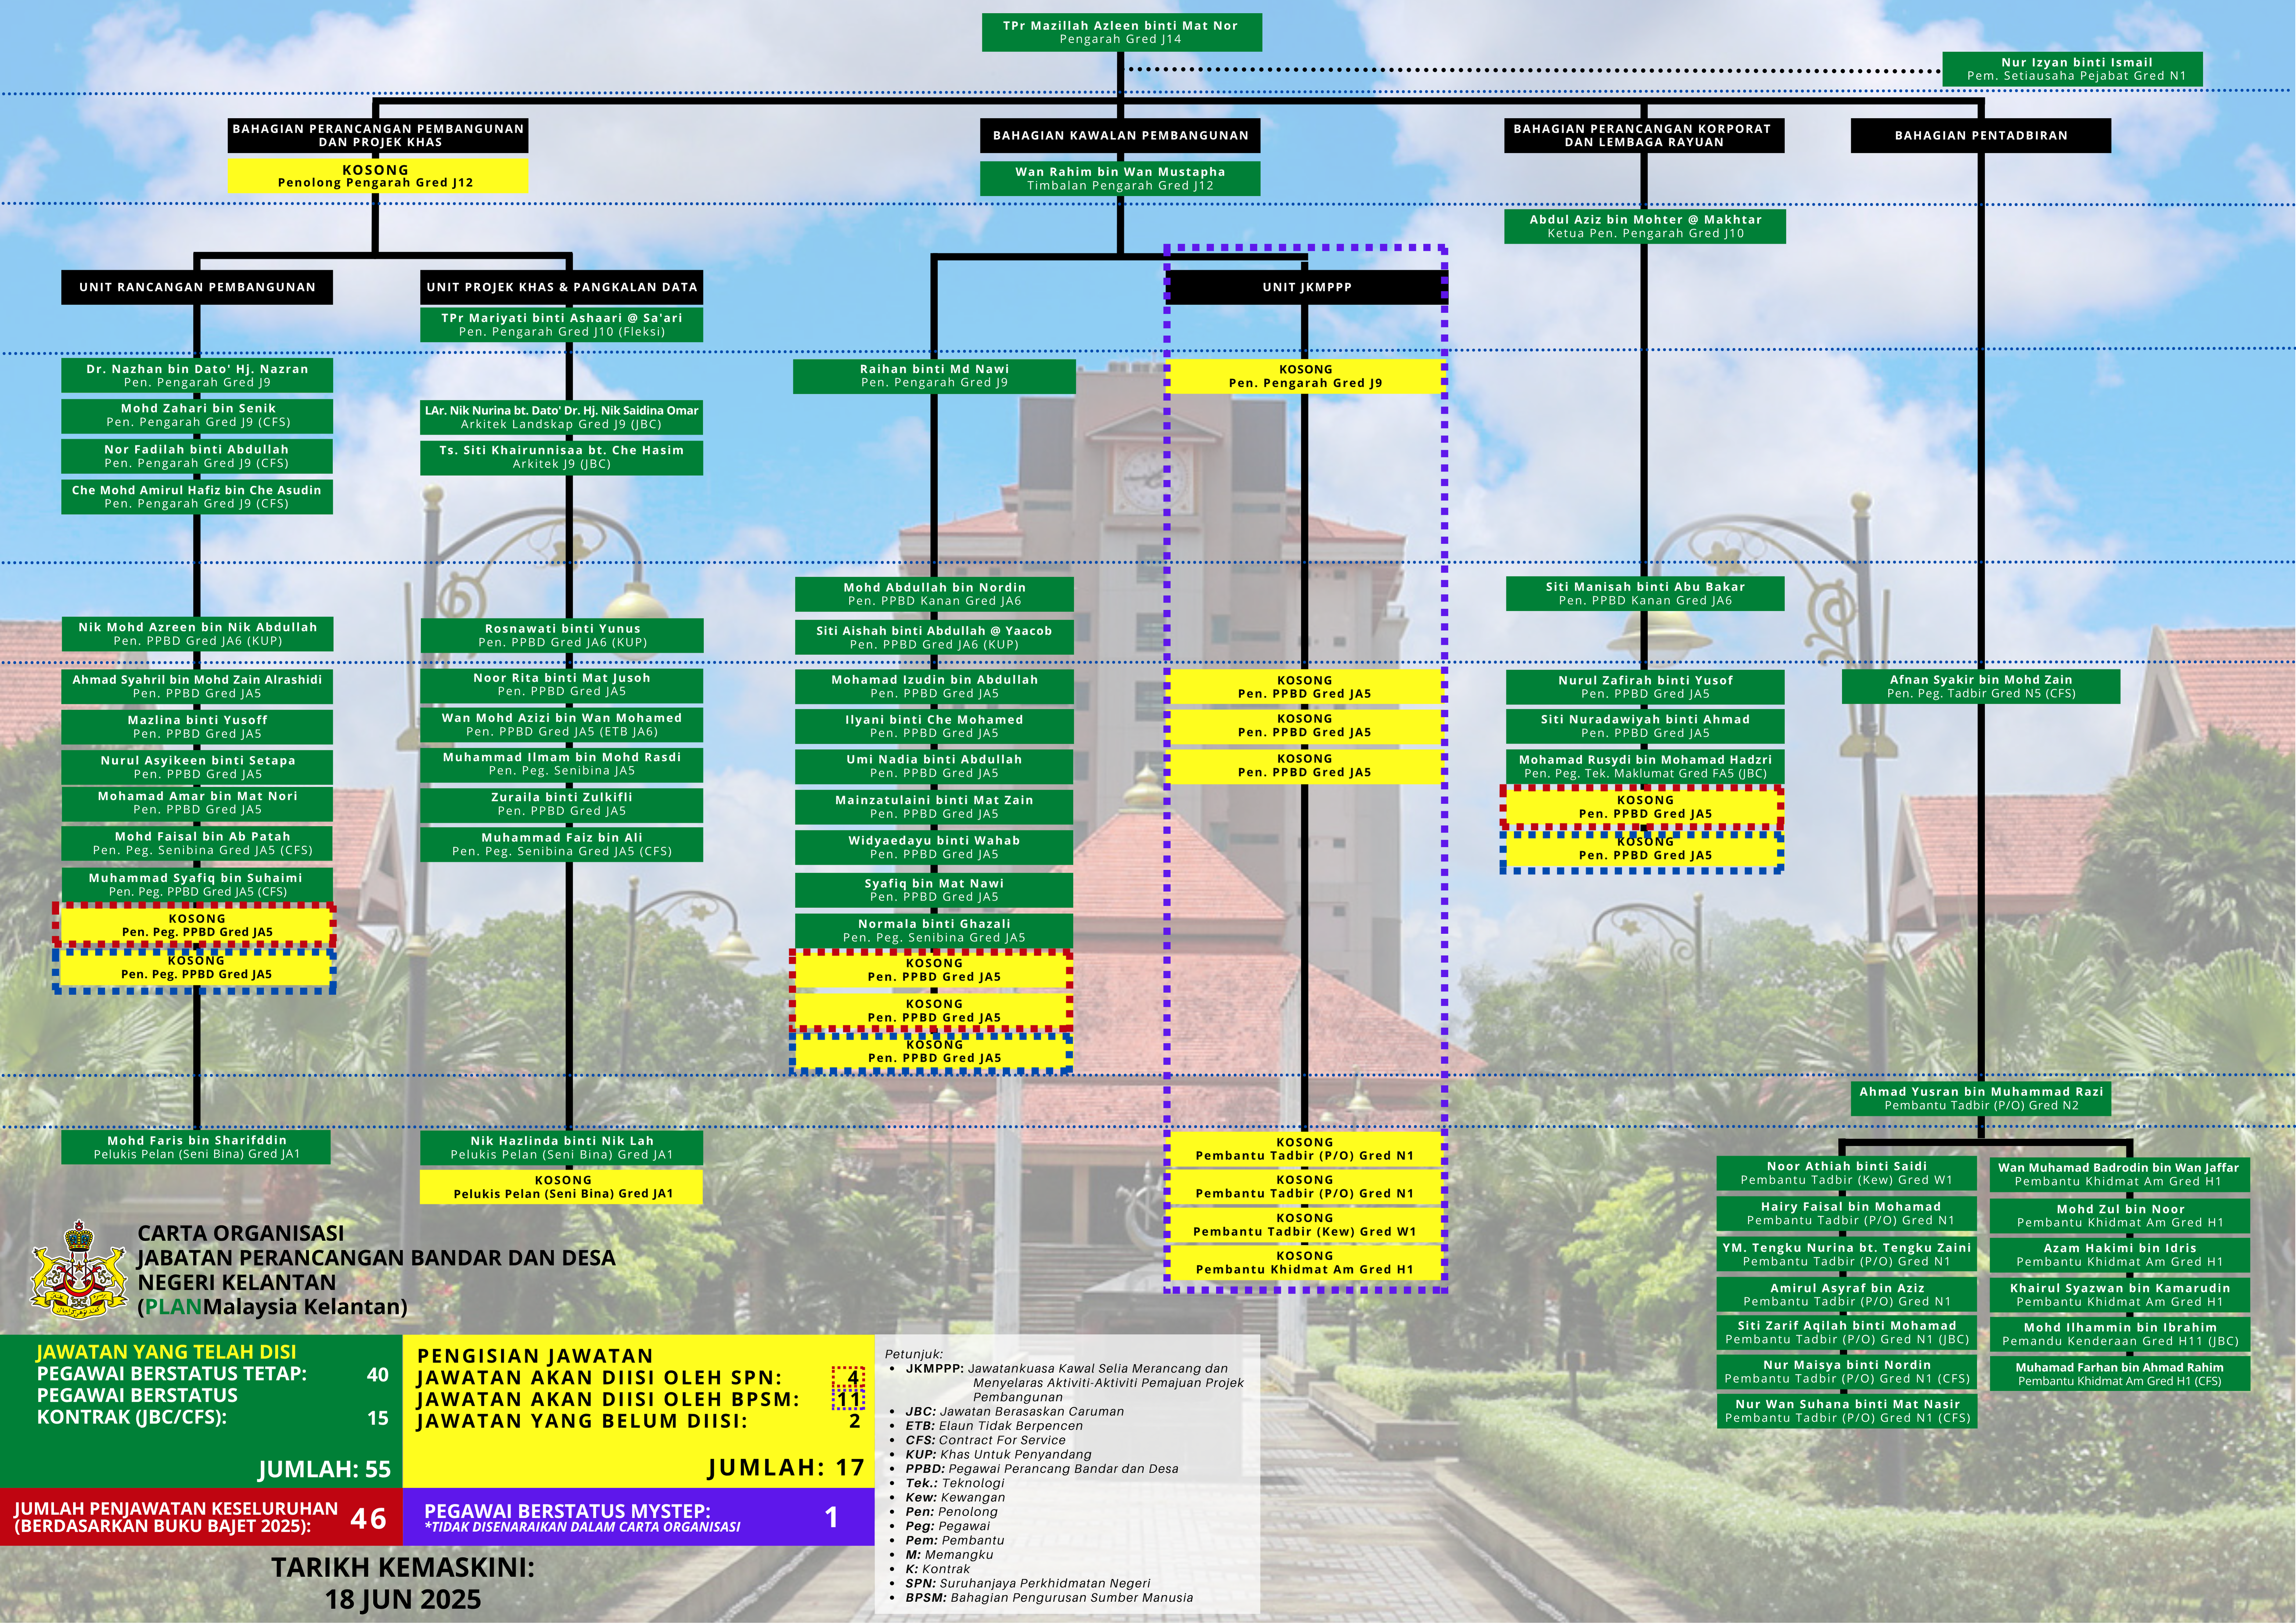Select Nik Mohd Azreen bin Nik Abdullah box
This screenshot has width=2296, height=1623.
197,634
